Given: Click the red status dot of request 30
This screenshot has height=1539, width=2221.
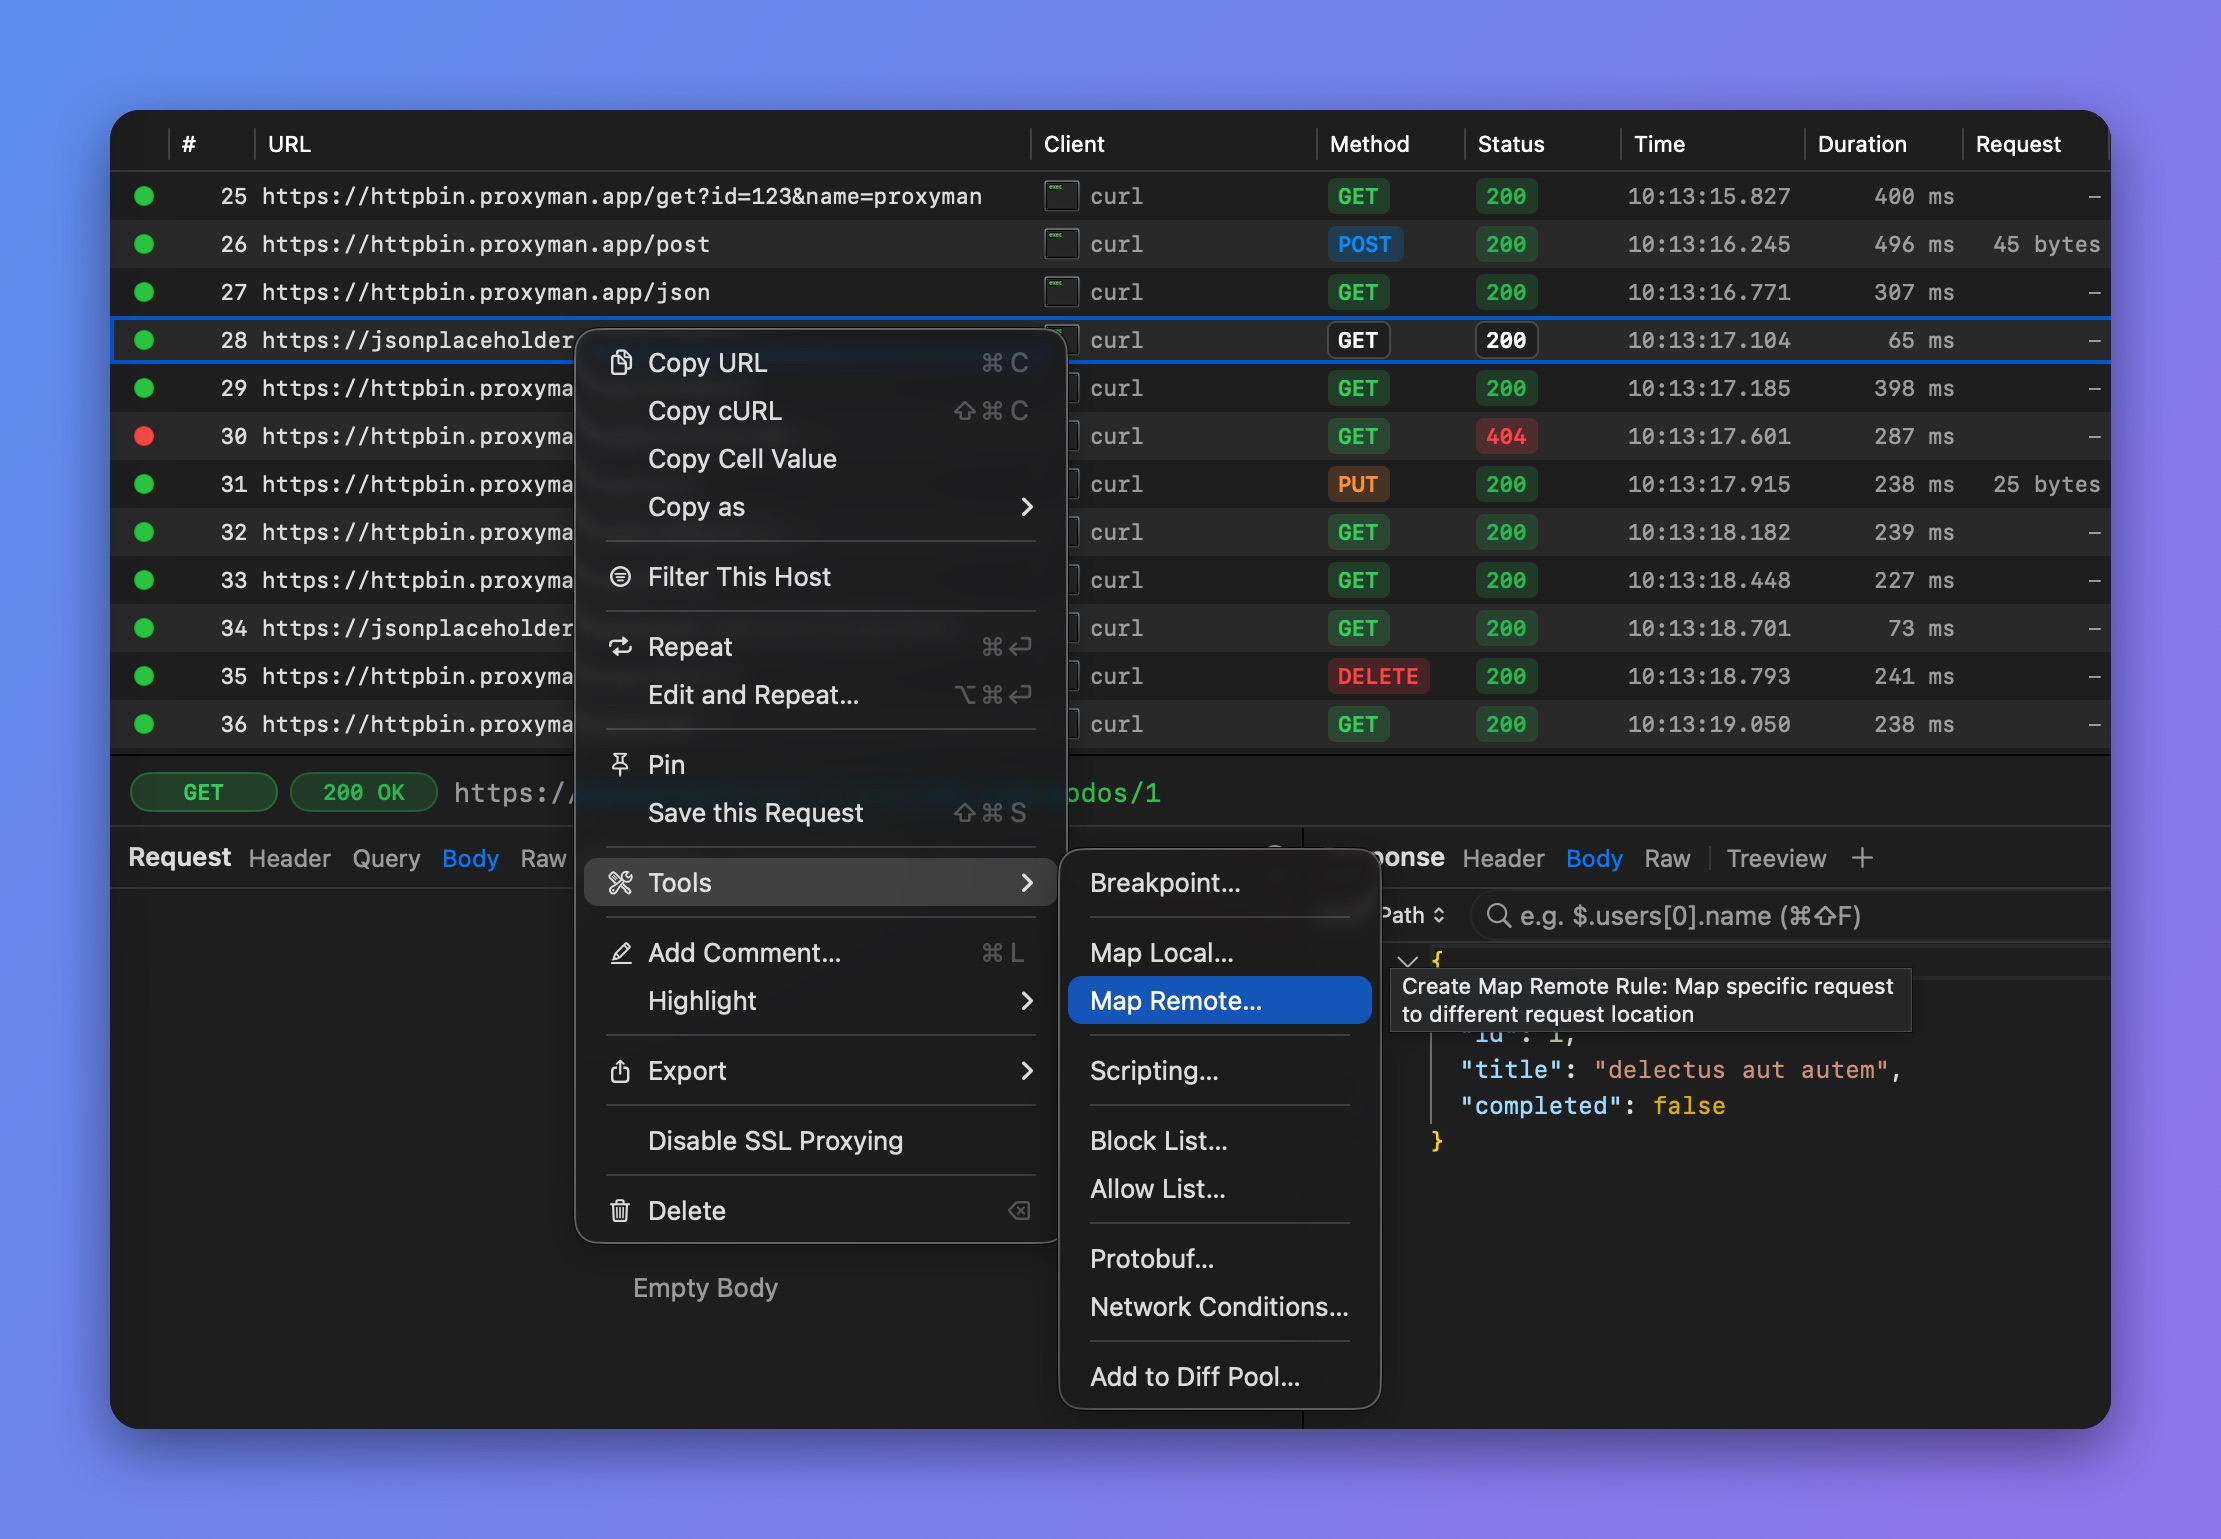Looking at the screenshot, I should [x=144, y=436].
